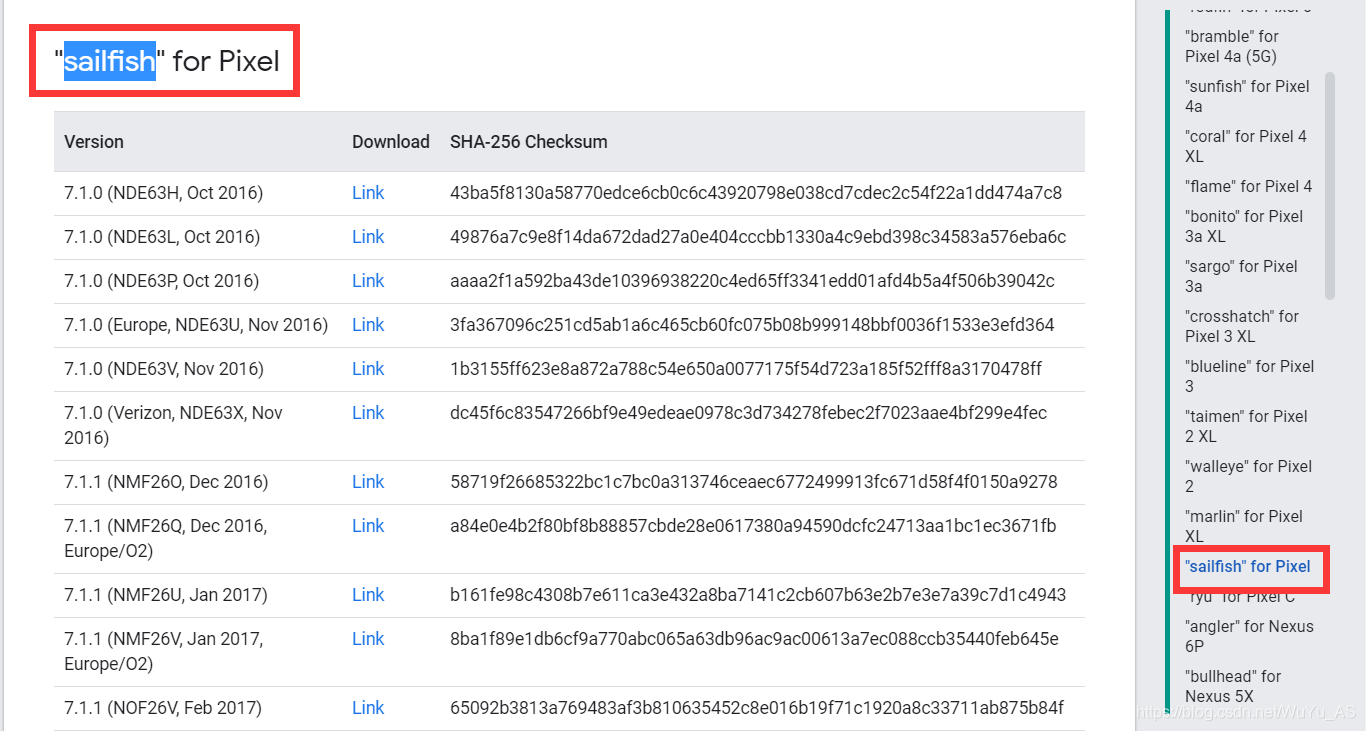Screen dimensions: 1366x731
Task: Go to "marlin" for Pixel XL
Action: tap(1244, 527)
